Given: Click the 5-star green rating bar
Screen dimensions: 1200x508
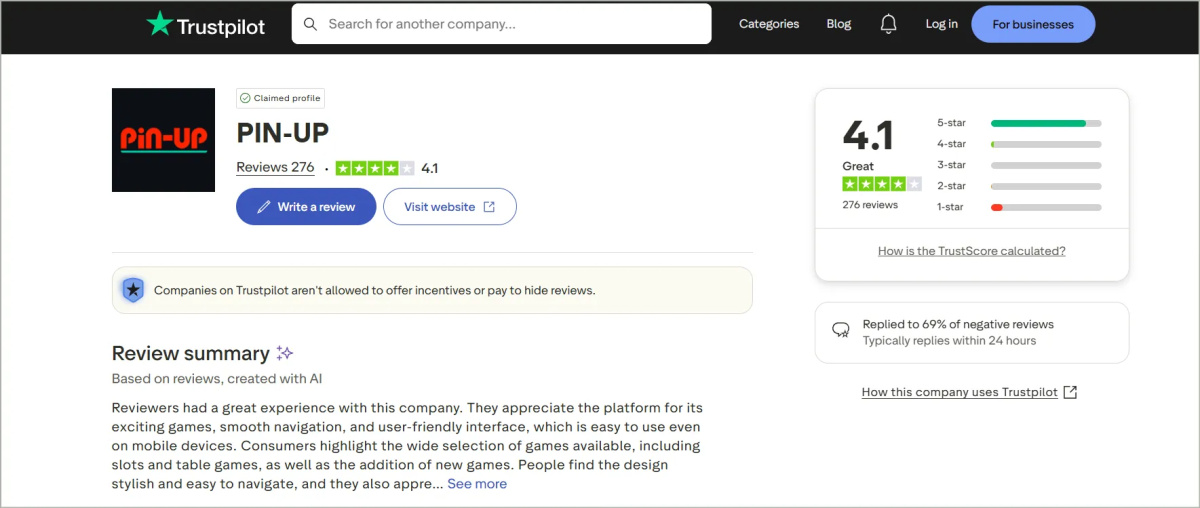Looking at the screenshot, I should coord(1038,123).
